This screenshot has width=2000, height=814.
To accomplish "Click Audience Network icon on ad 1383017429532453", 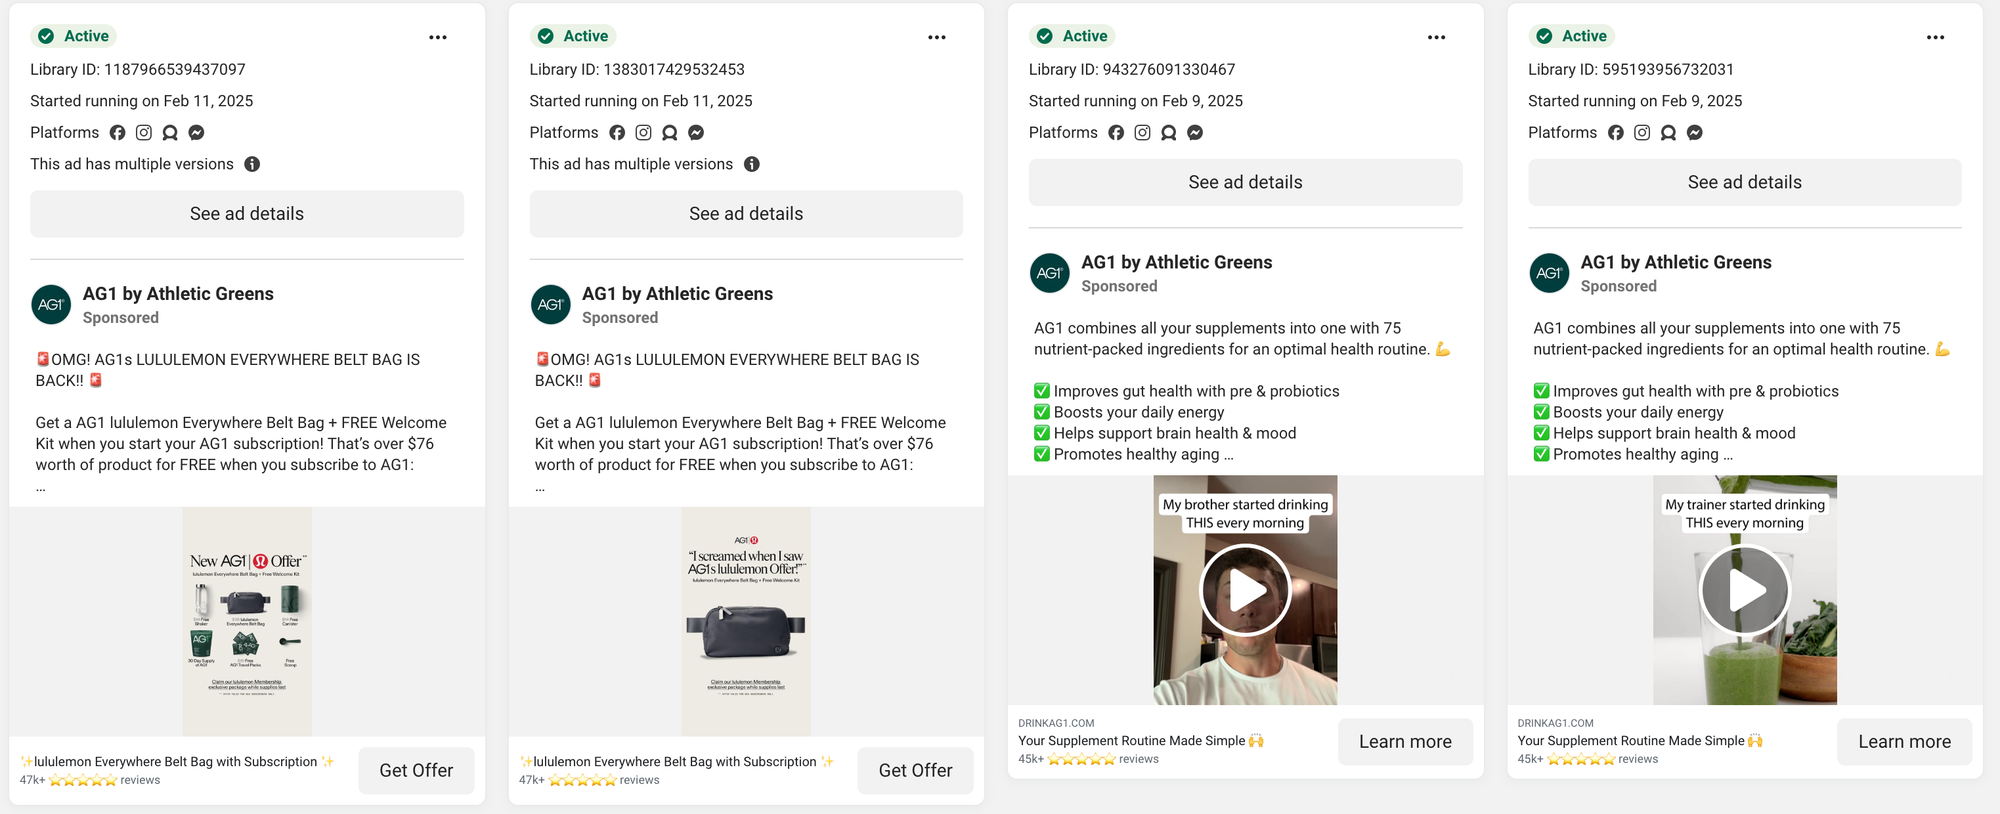I will coord(670,132).
